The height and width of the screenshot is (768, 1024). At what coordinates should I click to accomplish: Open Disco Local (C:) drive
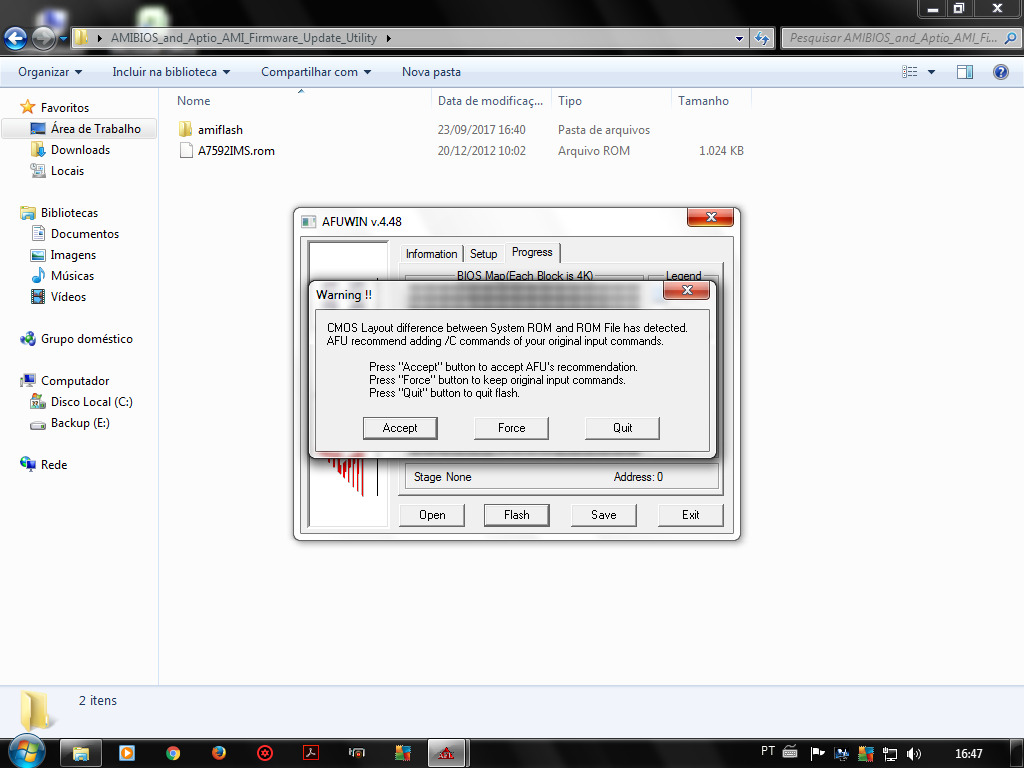91,402
